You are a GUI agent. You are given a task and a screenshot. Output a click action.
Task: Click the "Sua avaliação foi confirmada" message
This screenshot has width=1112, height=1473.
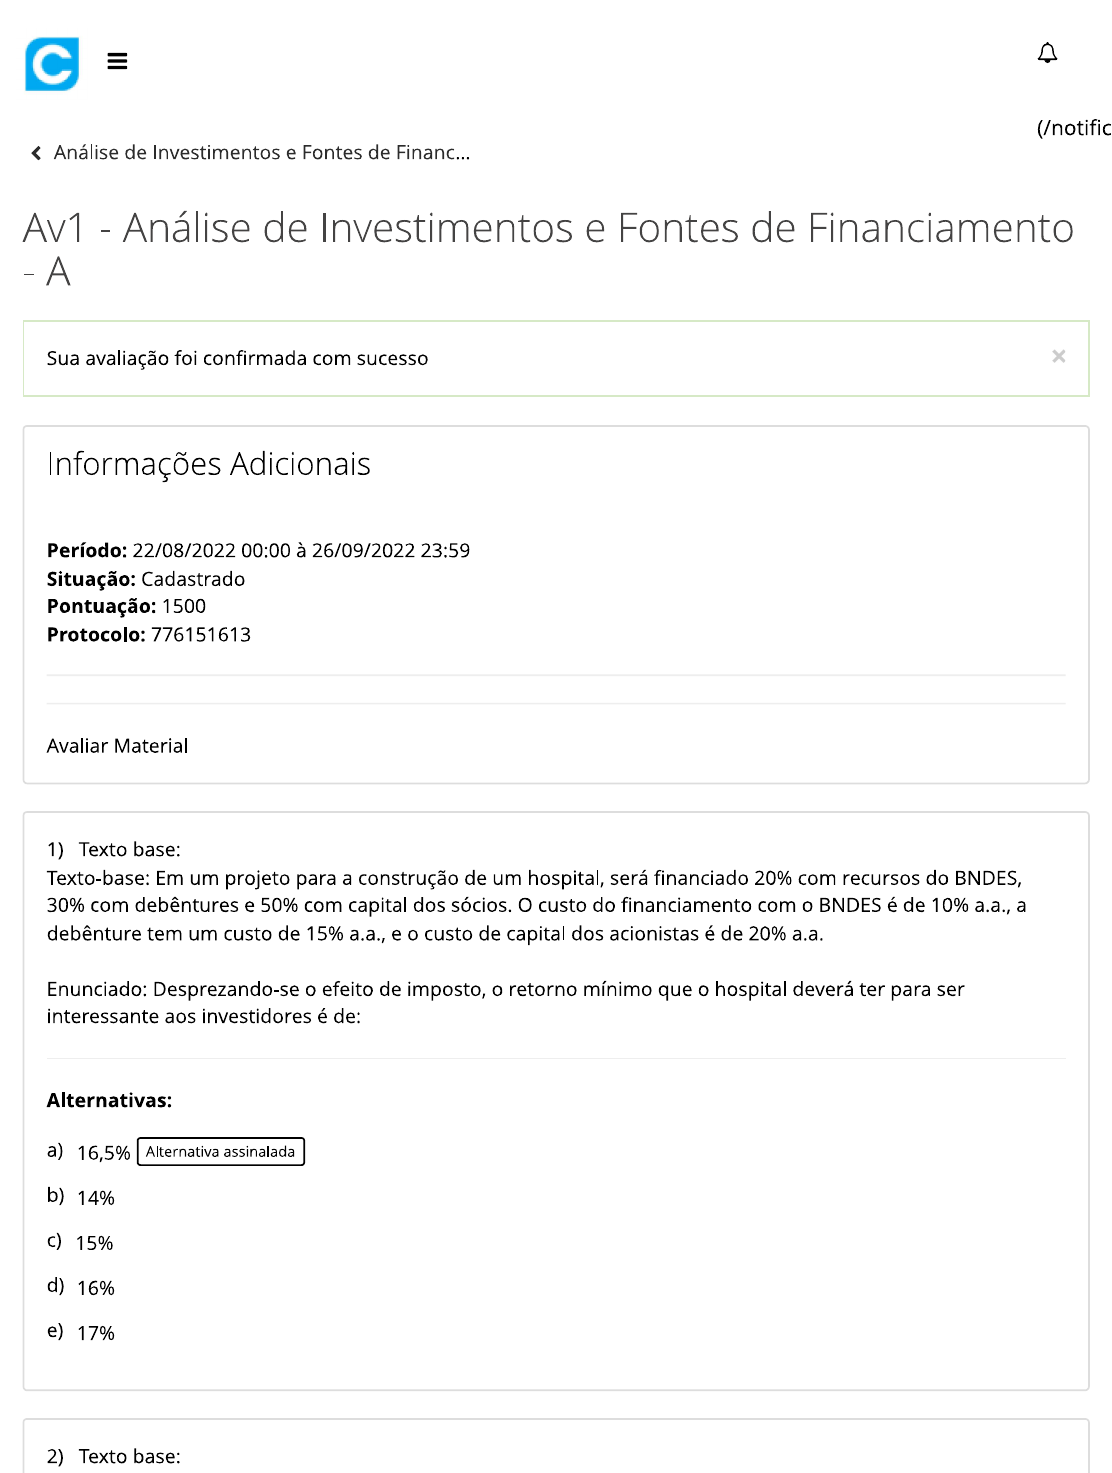(237, 358)
